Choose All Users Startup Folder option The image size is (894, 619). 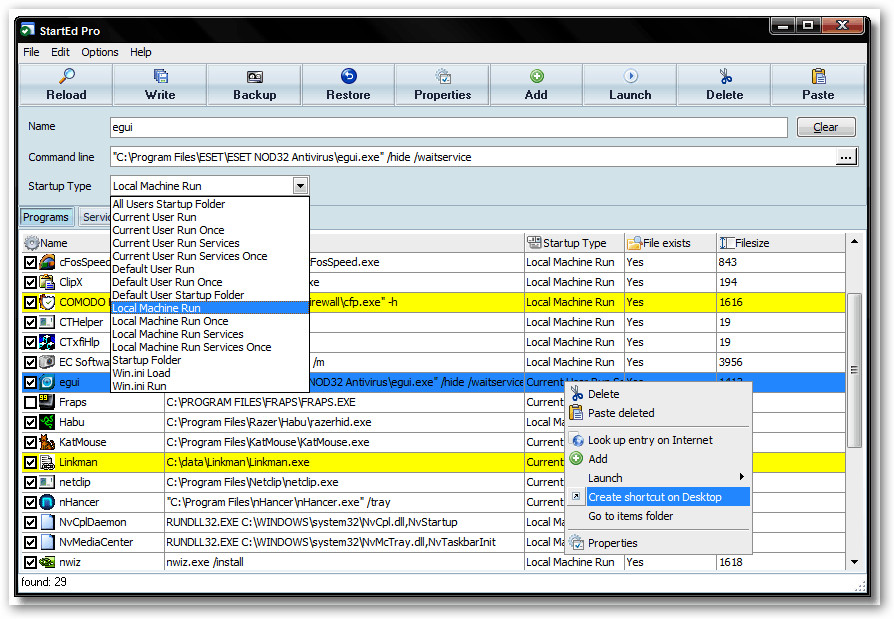(x=210, y=204)
